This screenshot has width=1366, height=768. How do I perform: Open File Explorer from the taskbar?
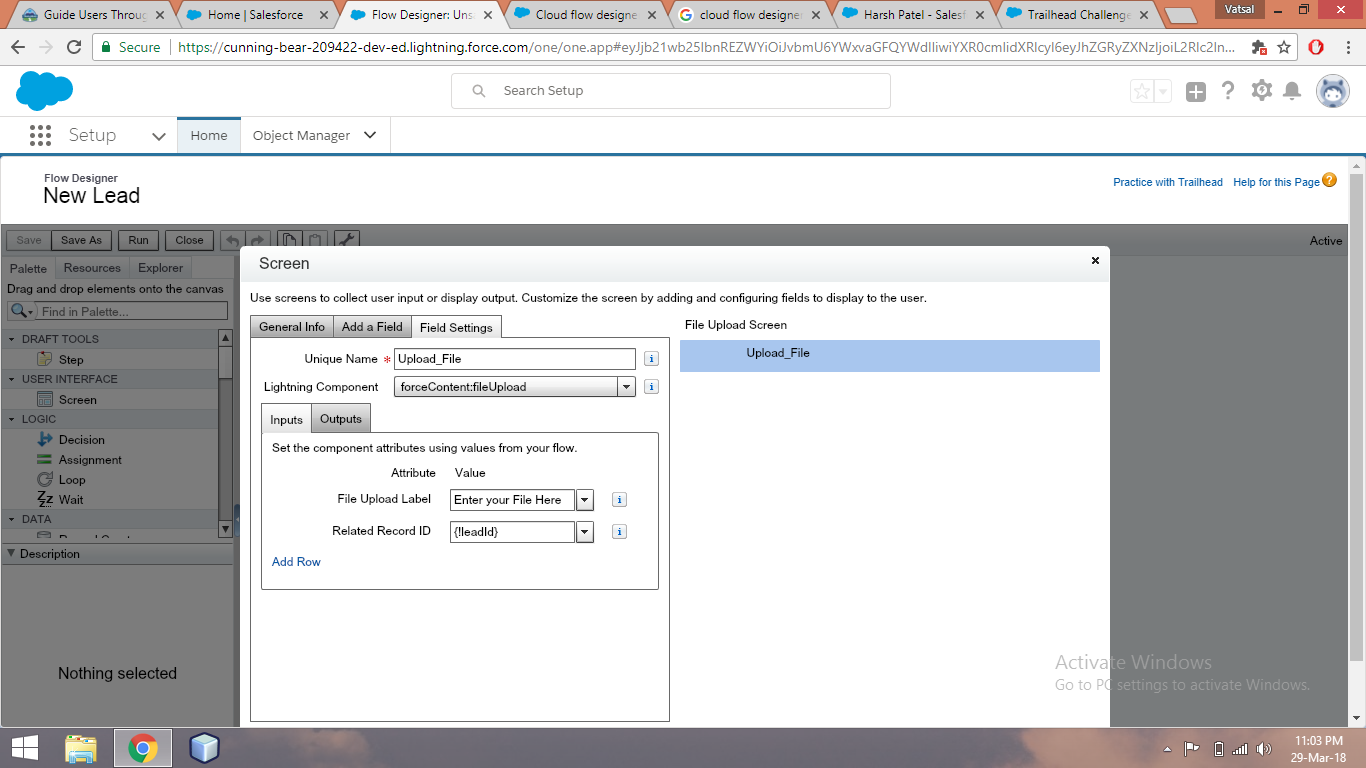(81, 748)
